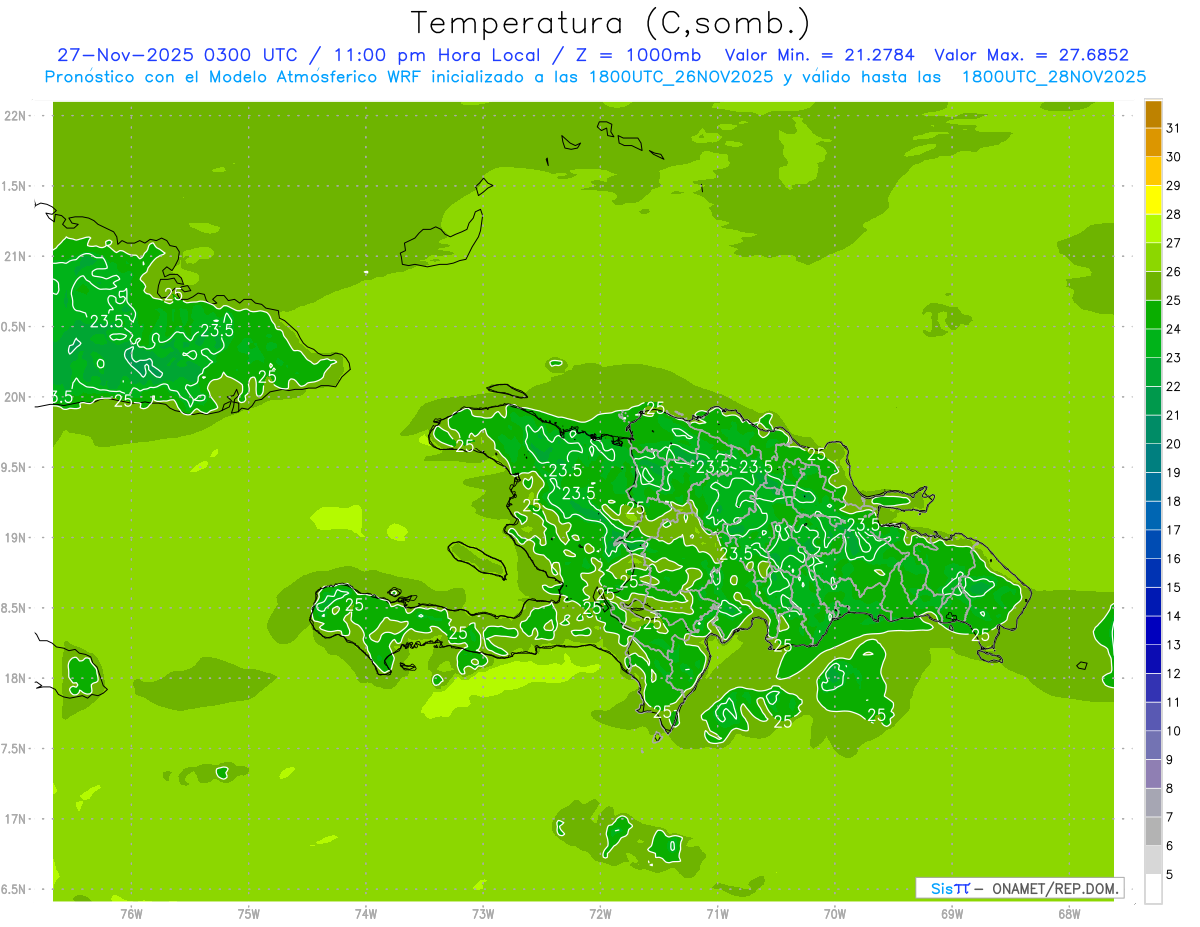Image resolution: width=1200 pixels, height=927 pixels.
Task: Click the 72W longitude axis label
Action: pos(600,913)
